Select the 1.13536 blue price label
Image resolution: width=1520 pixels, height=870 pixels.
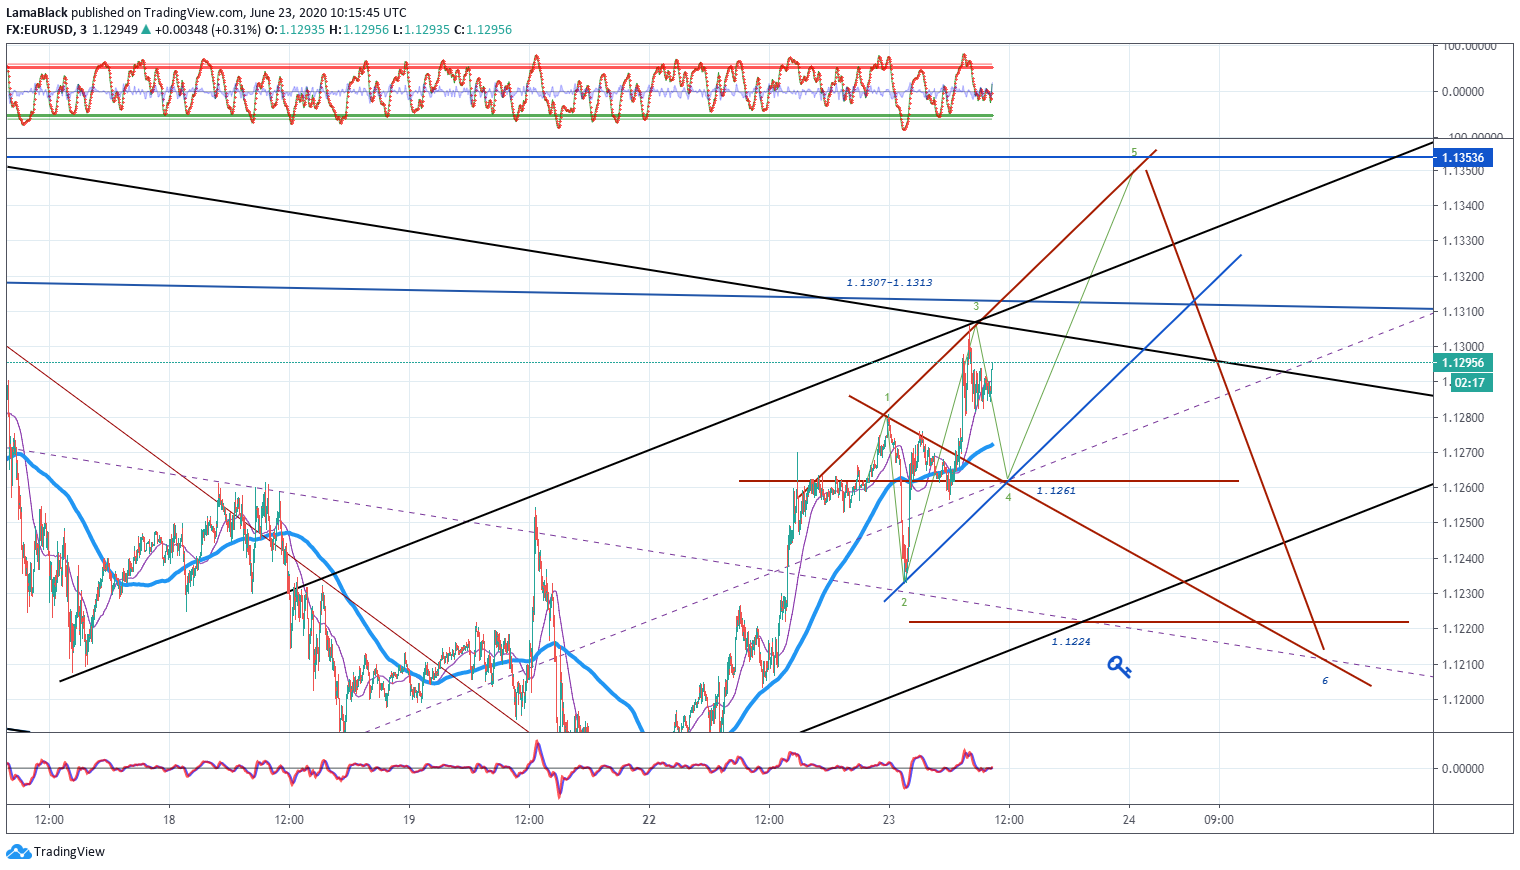pos(1462,158)
